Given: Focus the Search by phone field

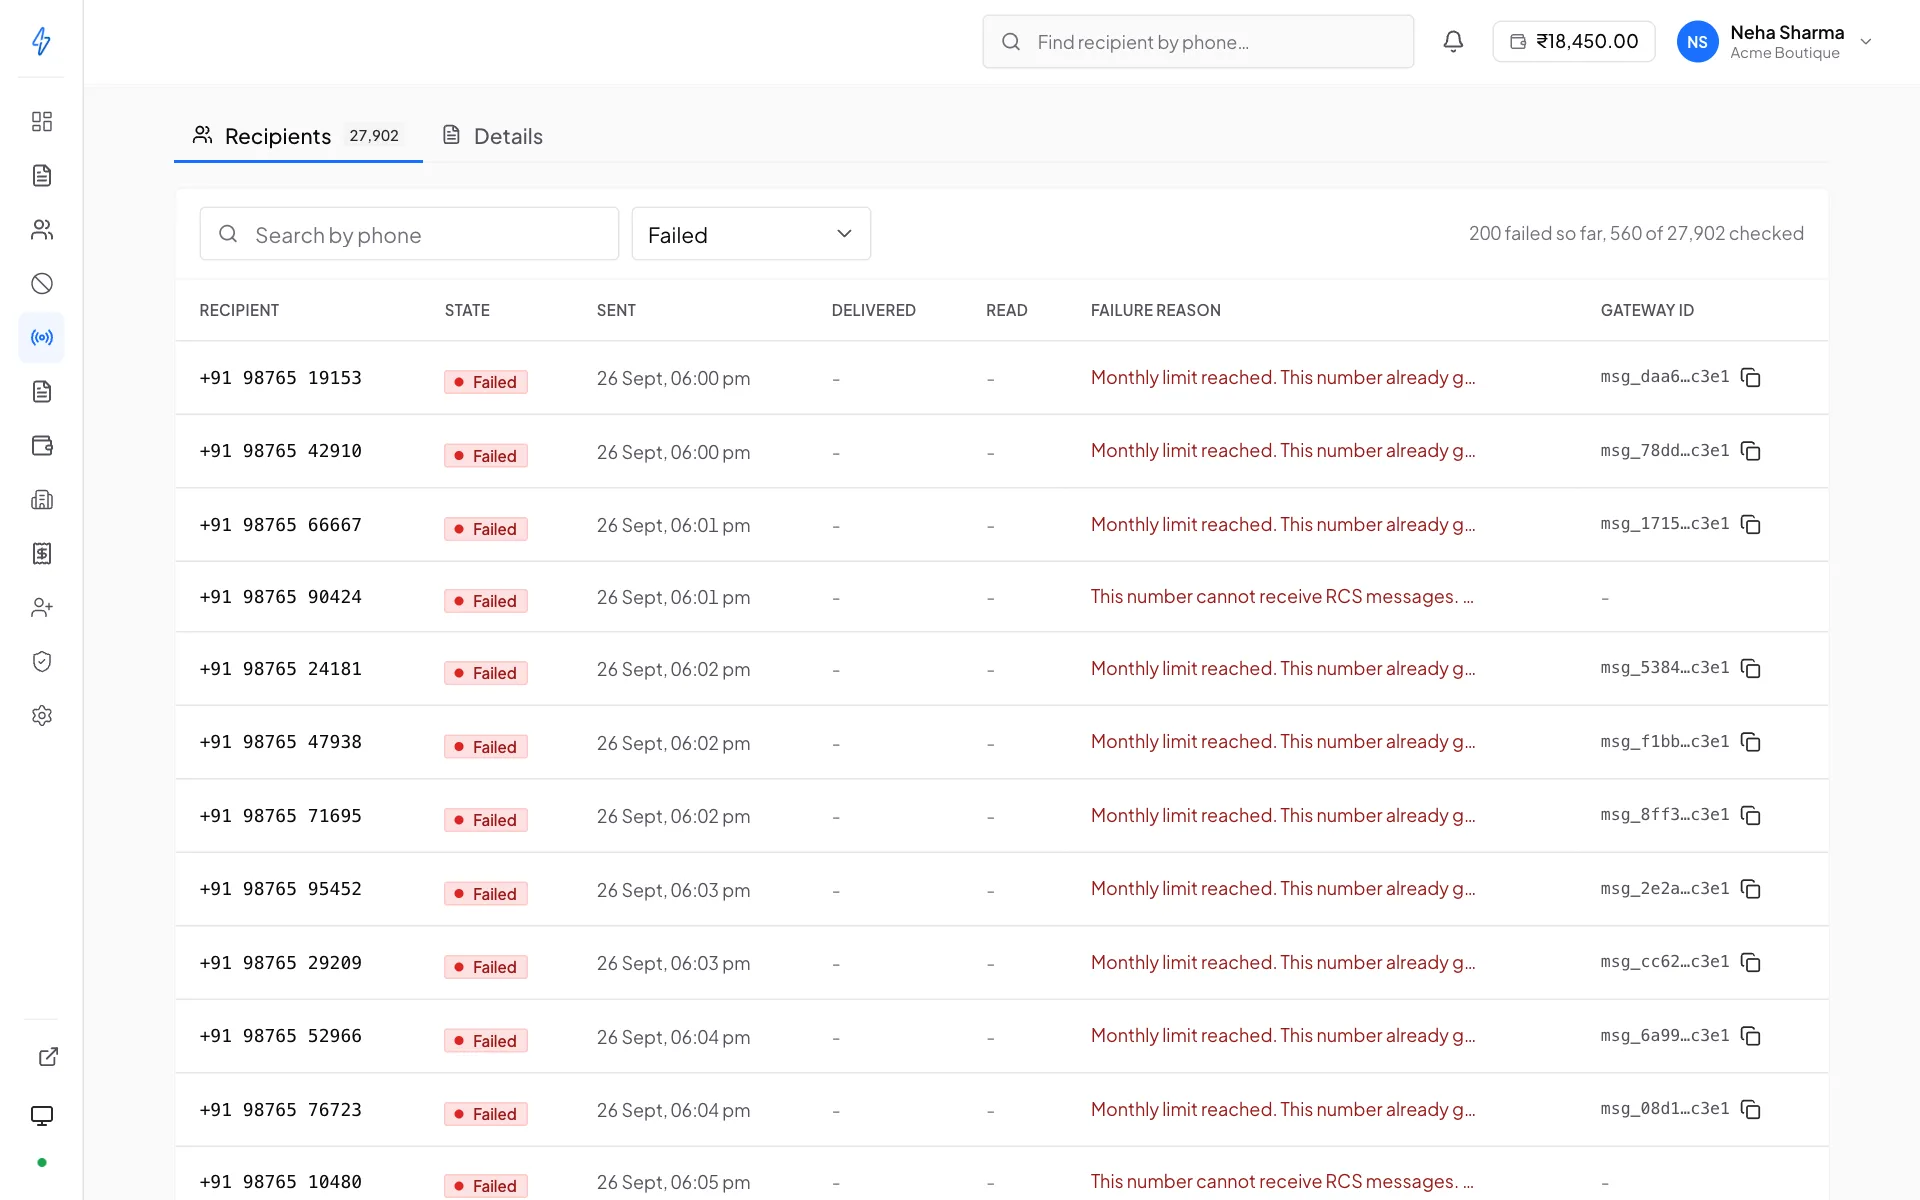Looking at the screenshot, I should (x=409, y=234).
